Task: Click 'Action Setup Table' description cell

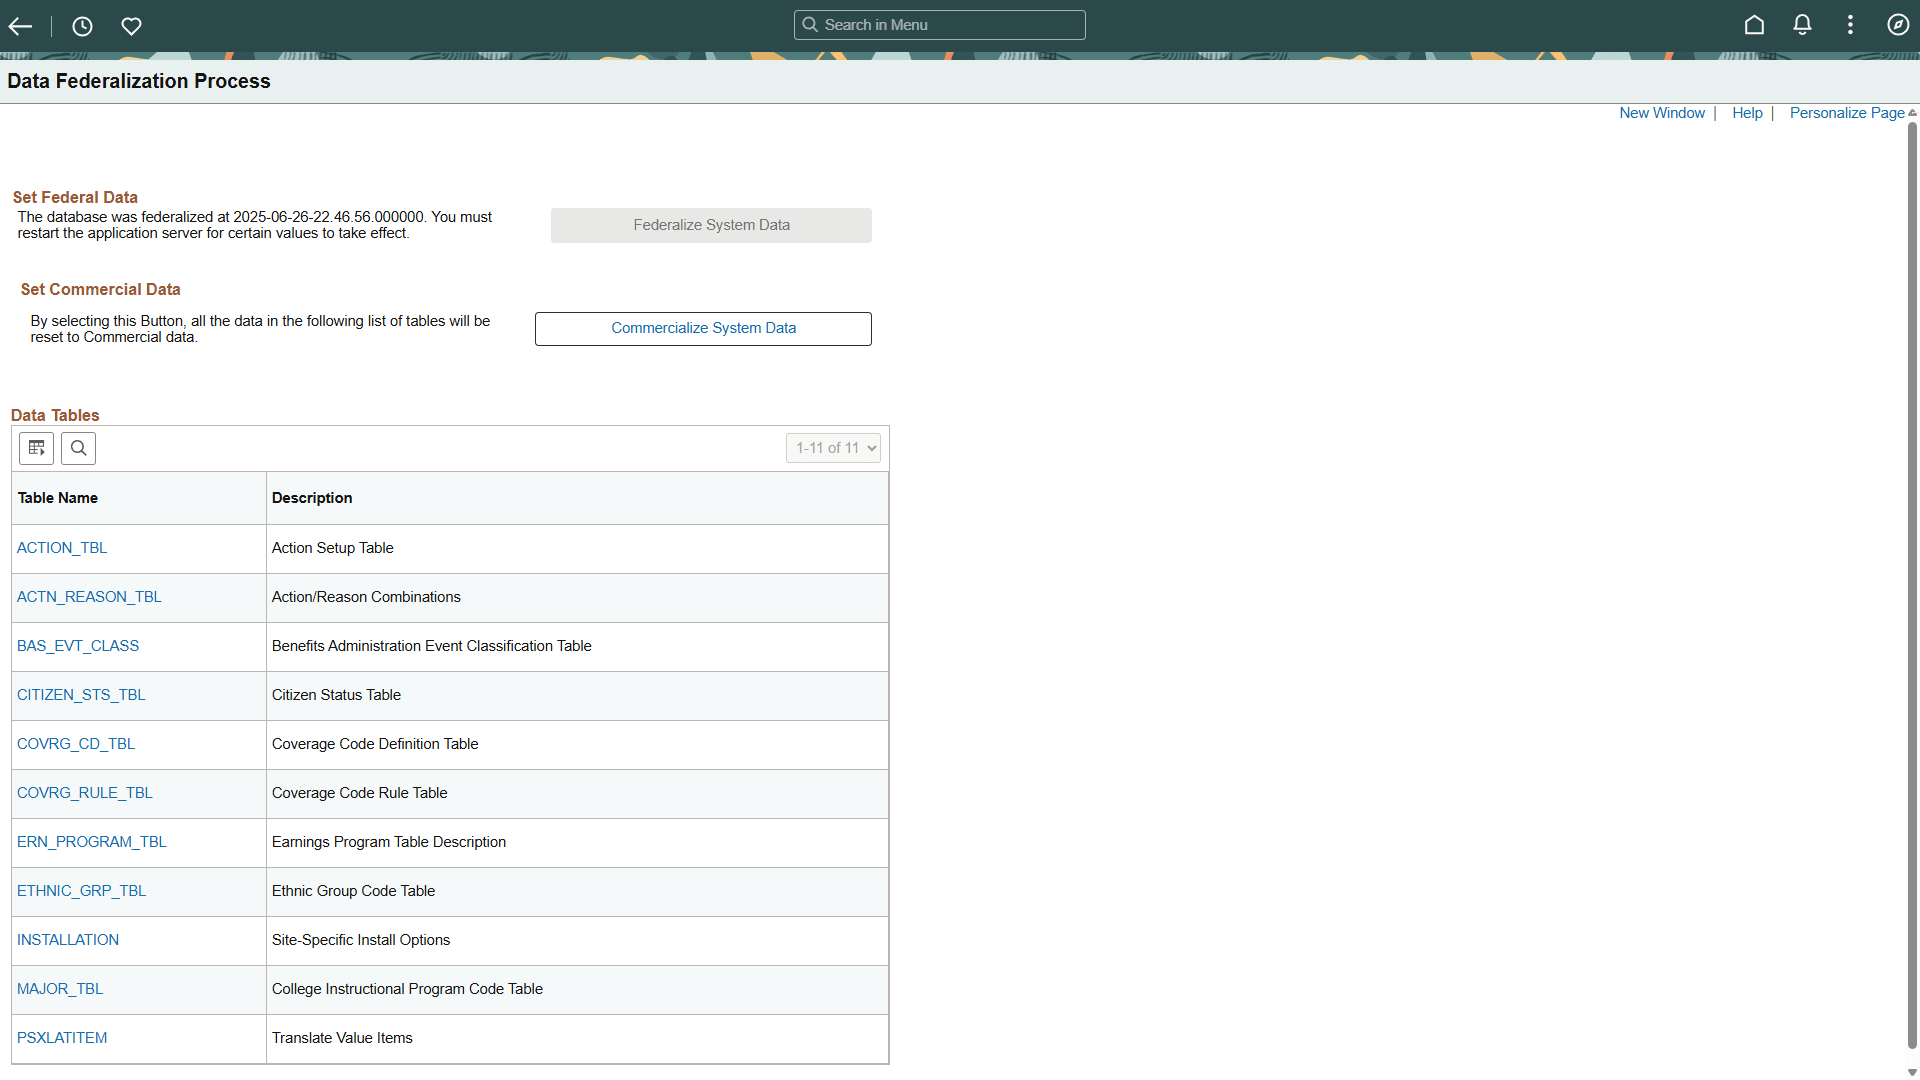Action: (577, 549)
